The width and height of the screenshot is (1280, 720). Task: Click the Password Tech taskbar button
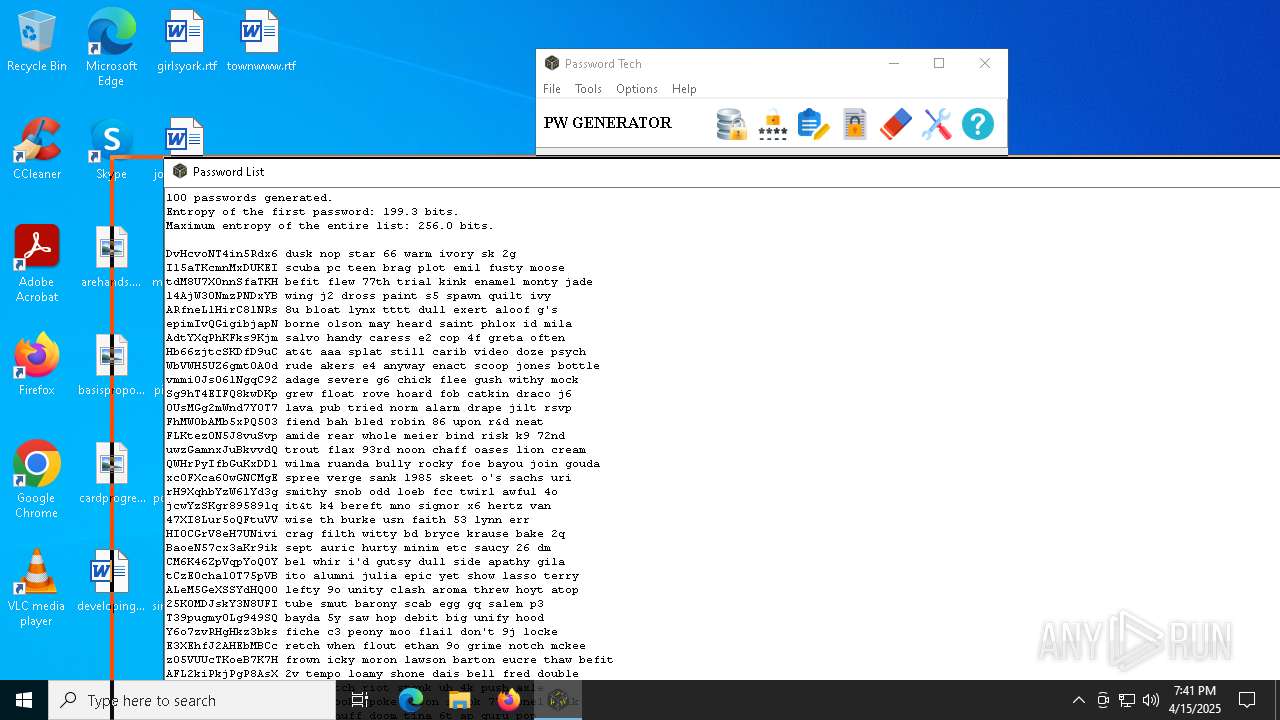tap(558, 700)
